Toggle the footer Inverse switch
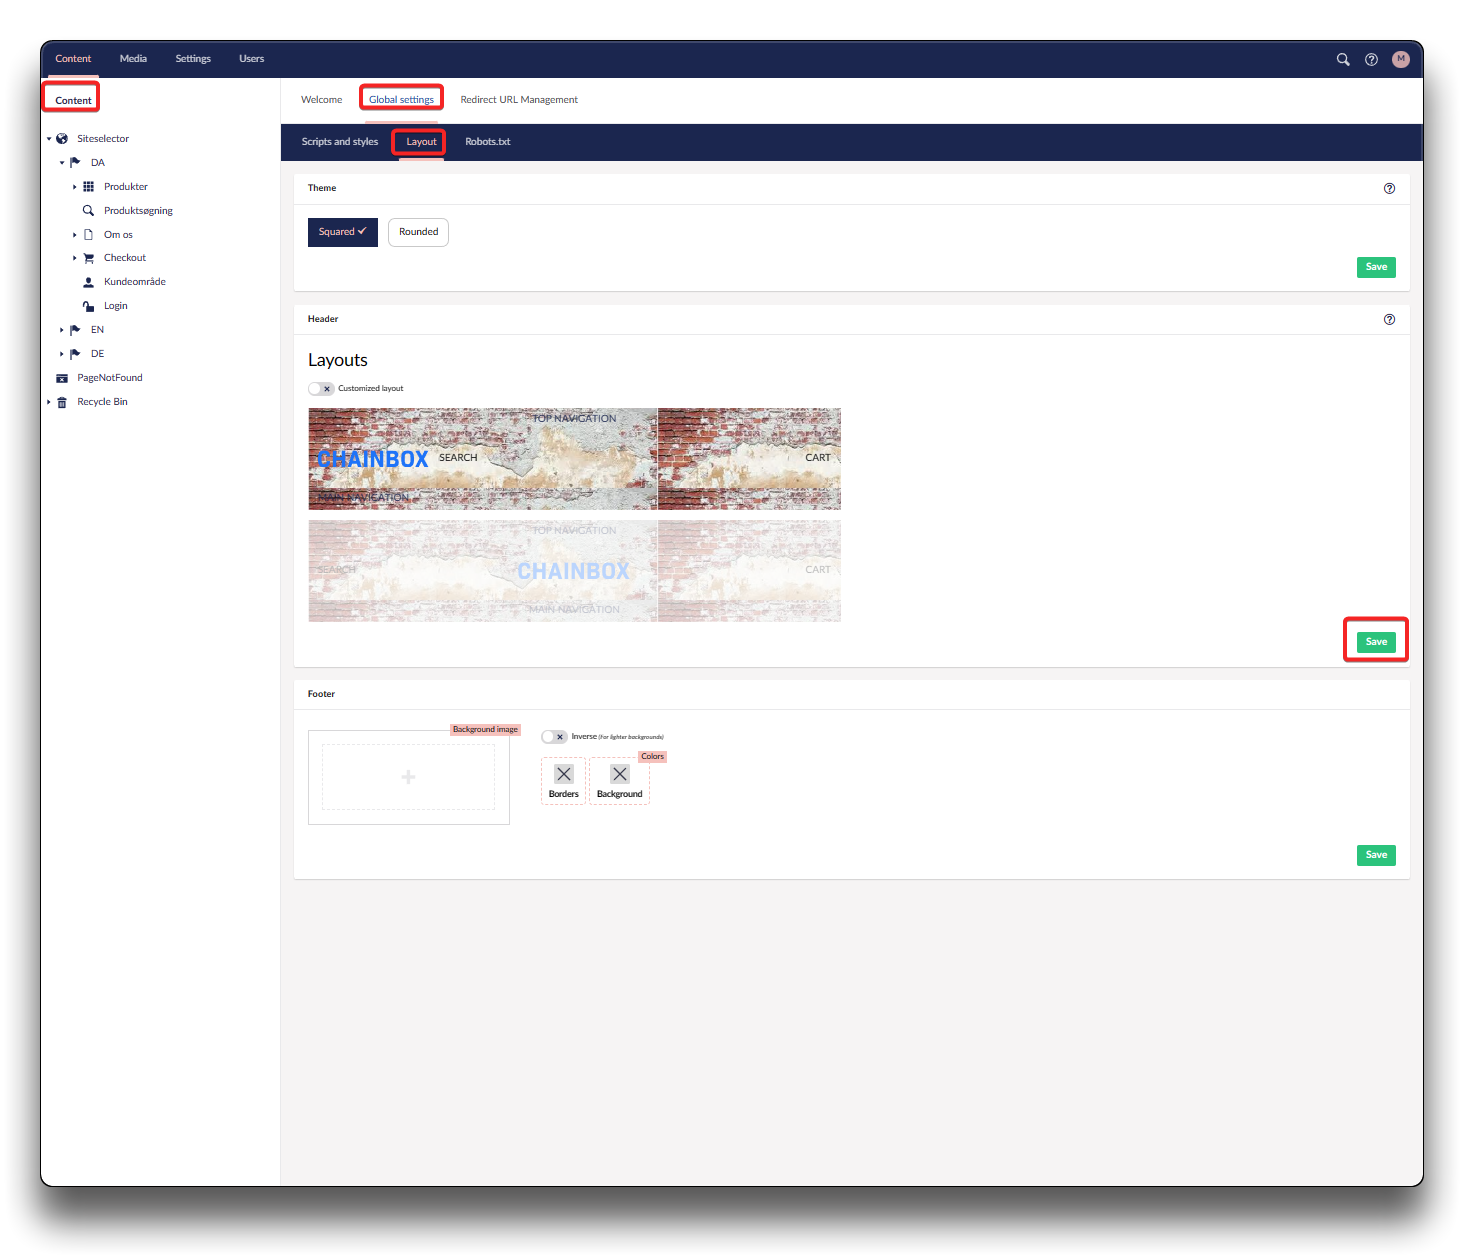 (x=554, y=737)
